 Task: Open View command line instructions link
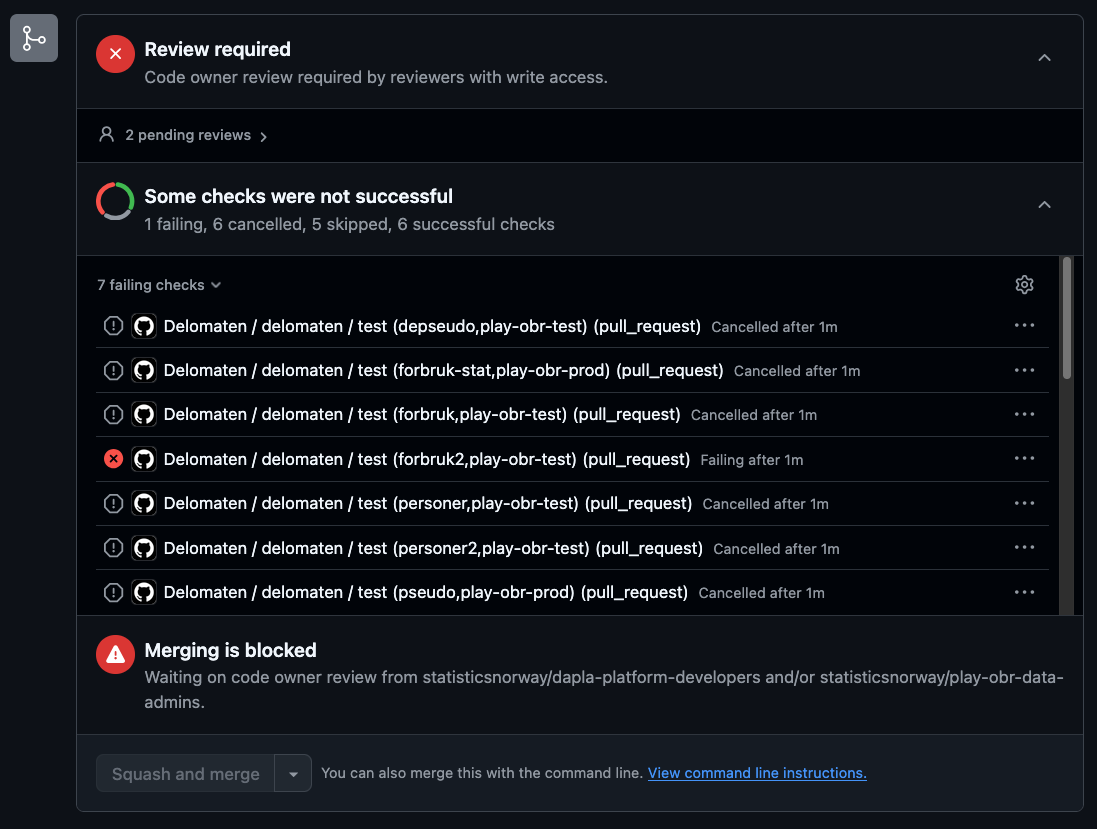pos(757,773)
